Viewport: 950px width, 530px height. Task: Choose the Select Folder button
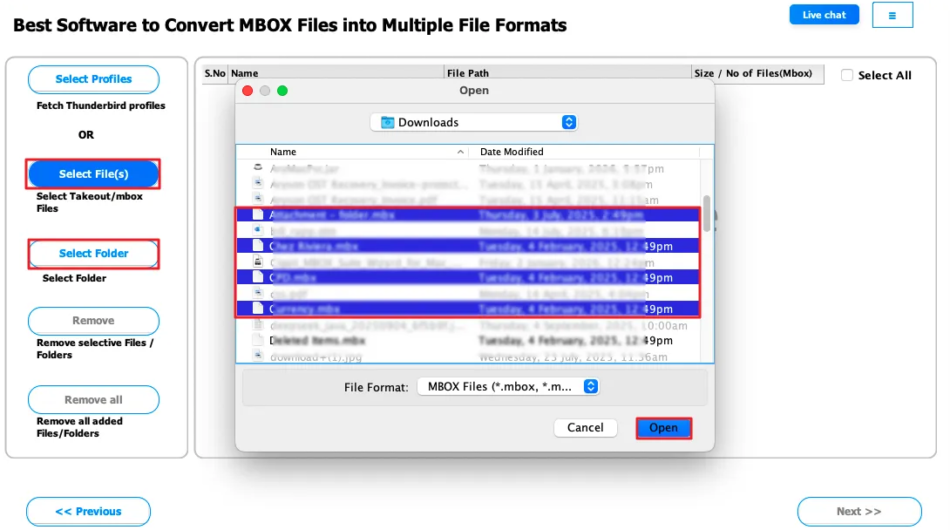pos(93,253)
